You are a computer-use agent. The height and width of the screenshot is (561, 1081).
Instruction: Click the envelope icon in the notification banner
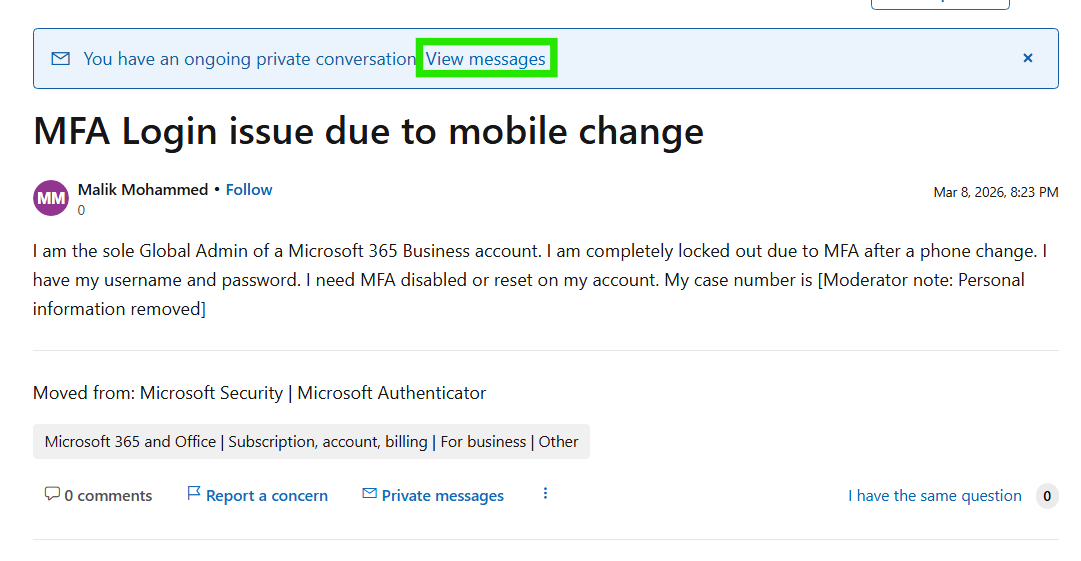60,59
